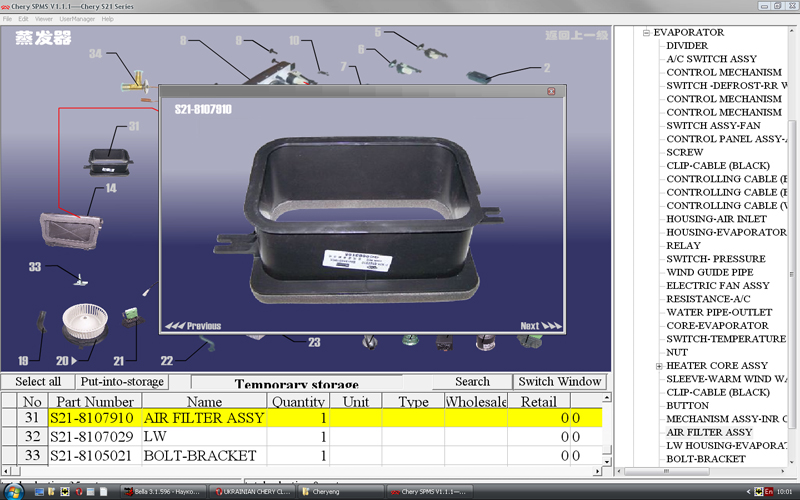The height and width of the screenshot is (500, 800).
Task: Click the Previous arrow in the part image popup
Action: point(193,326)
